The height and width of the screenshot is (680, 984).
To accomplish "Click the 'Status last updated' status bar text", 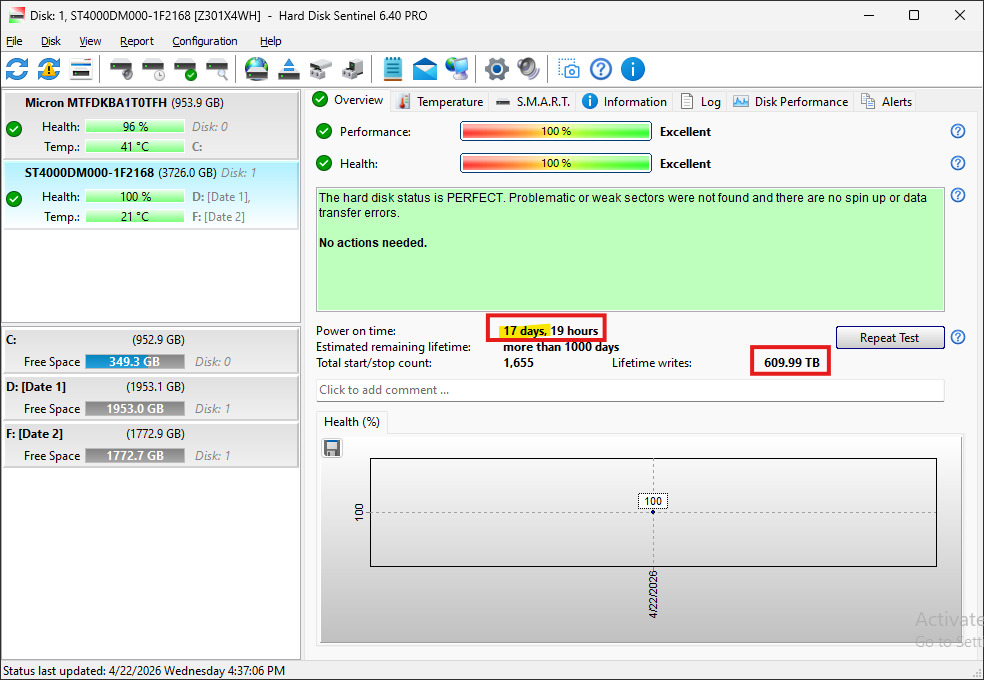I will [x=144, y=671].
